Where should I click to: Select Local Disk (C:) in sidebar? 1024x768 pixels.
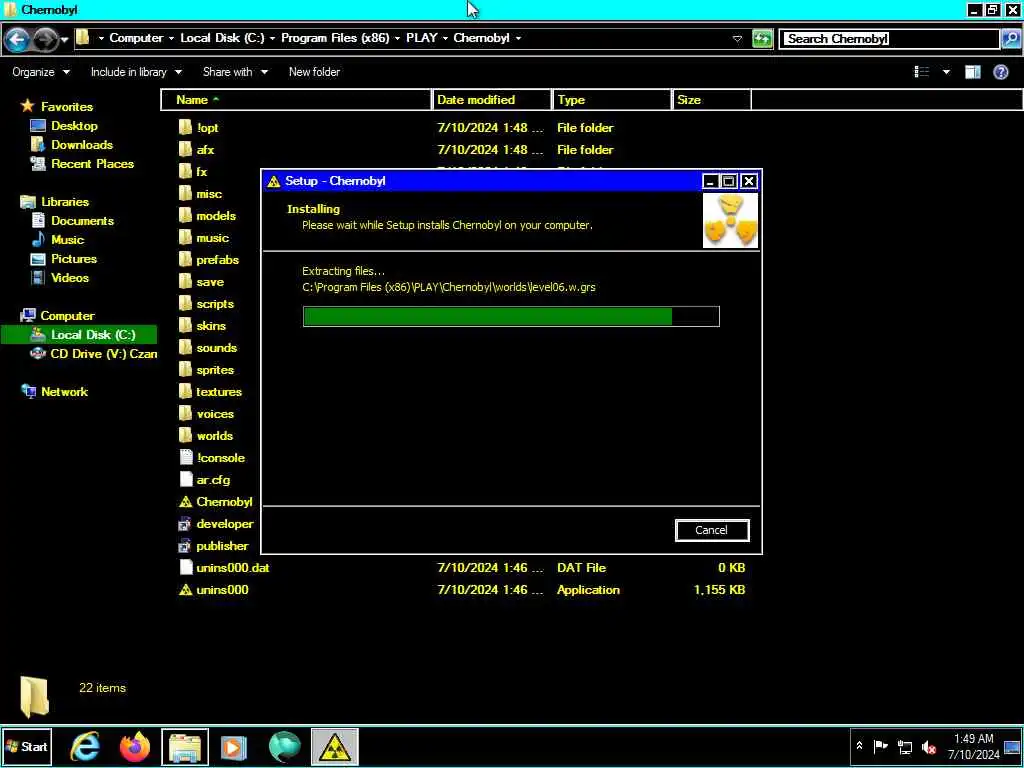(79, 334)
